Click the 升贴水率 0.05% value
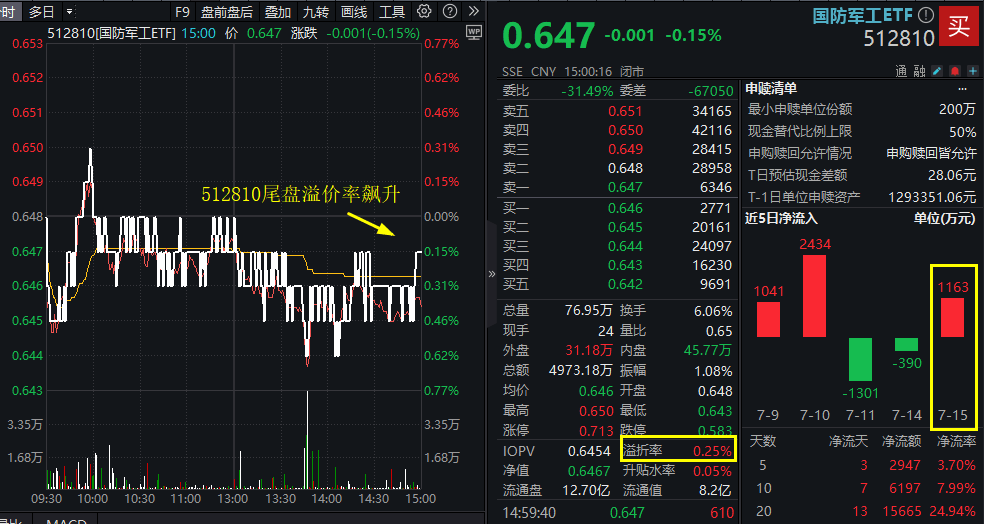This screenshot has width=984, height=524. tap(712, 471)
